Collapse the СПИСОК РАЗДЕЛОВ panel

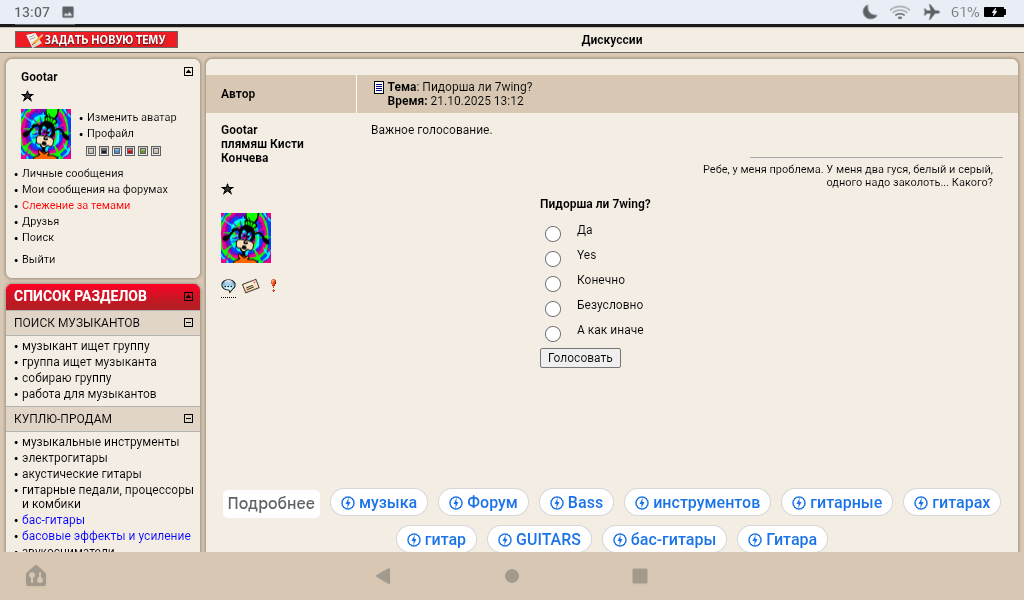pos(188,296)
